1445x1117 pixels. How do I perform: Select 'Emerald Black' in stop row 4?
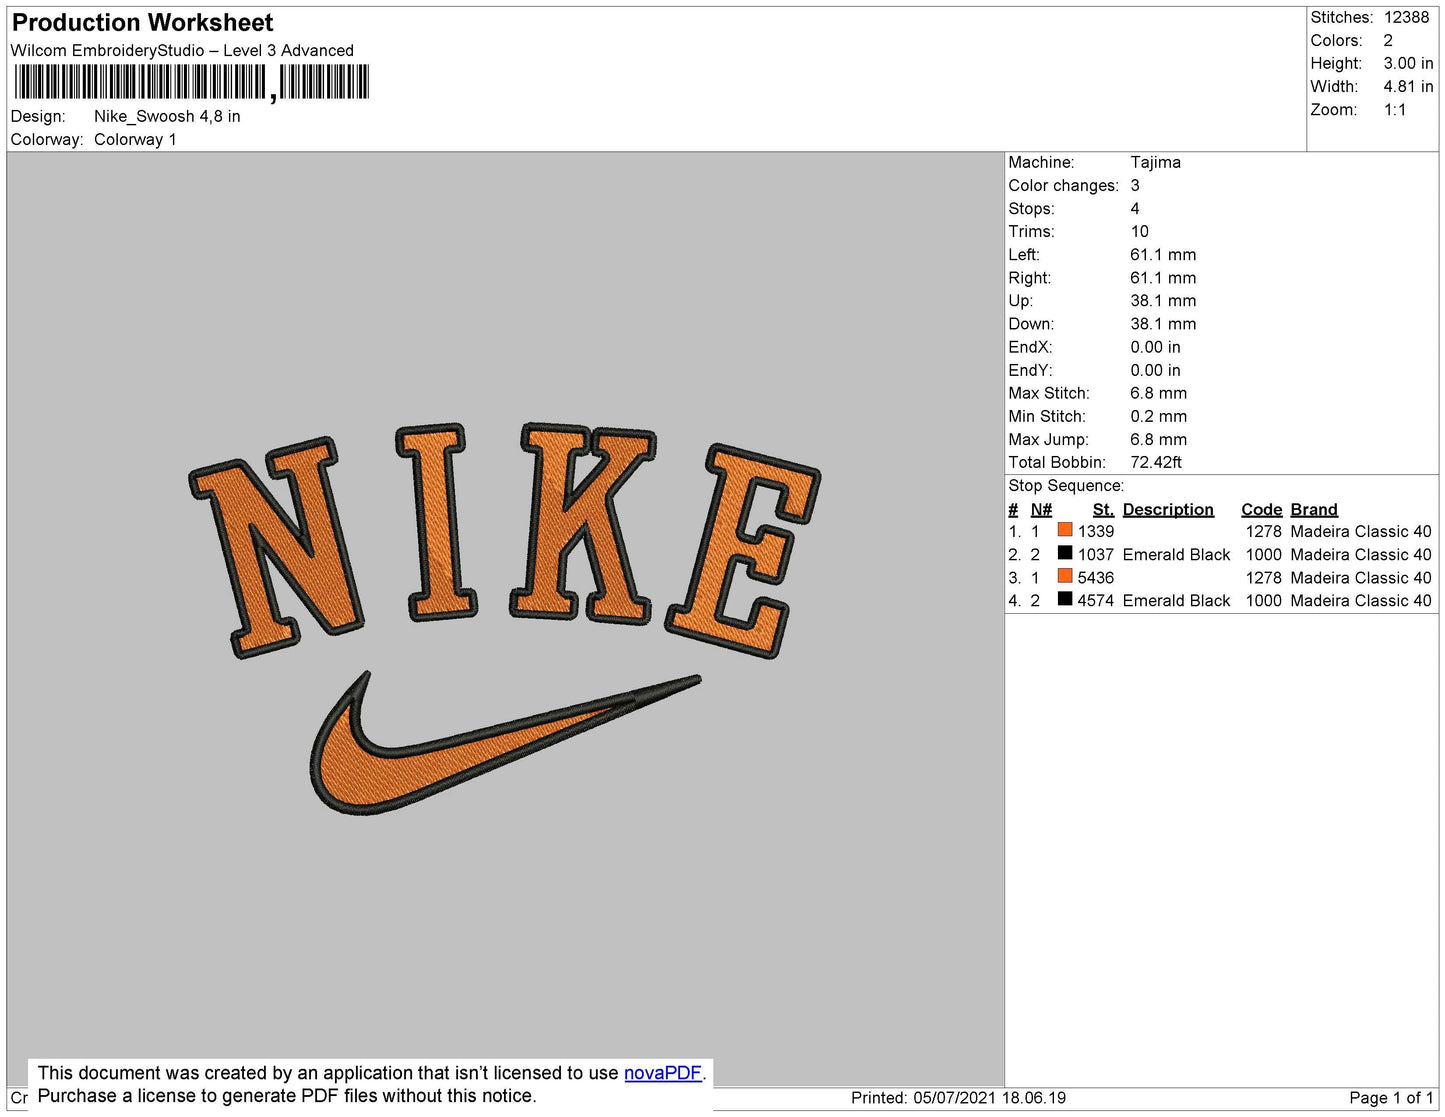click(1176, 600)
